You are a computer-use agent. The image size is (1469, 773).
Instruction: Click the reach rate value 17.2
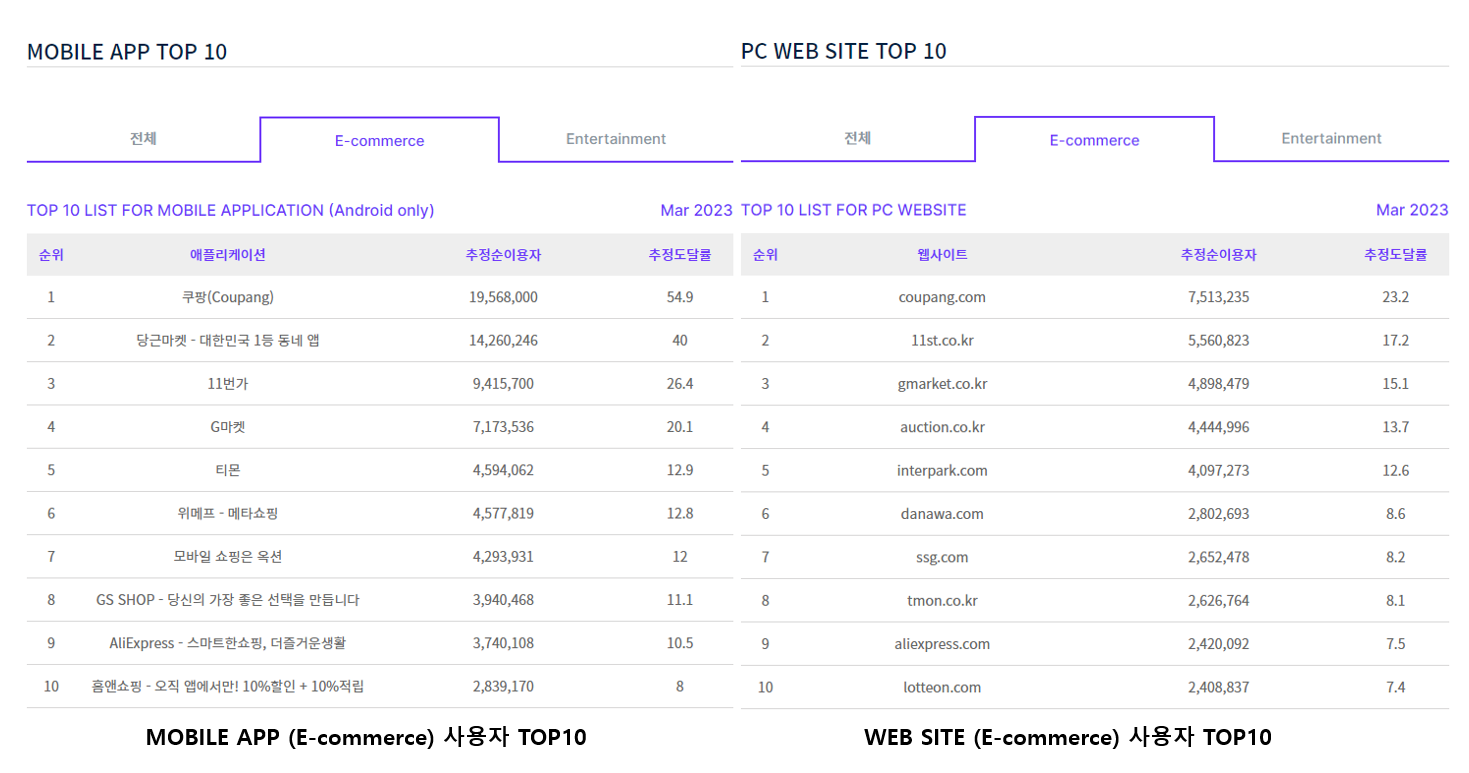pyautogui.click(x=1396, y=340)
